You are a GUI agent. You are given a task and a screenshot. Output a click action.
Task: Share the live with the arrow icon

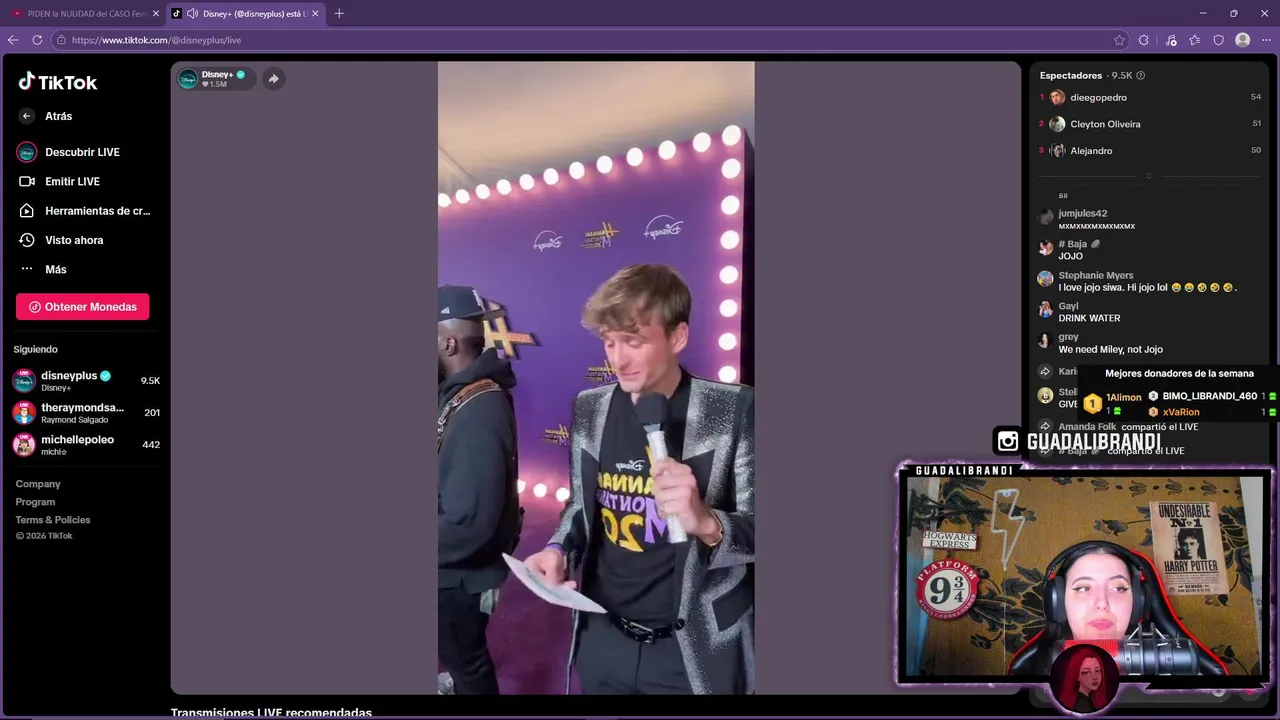(x=274, y=79)
